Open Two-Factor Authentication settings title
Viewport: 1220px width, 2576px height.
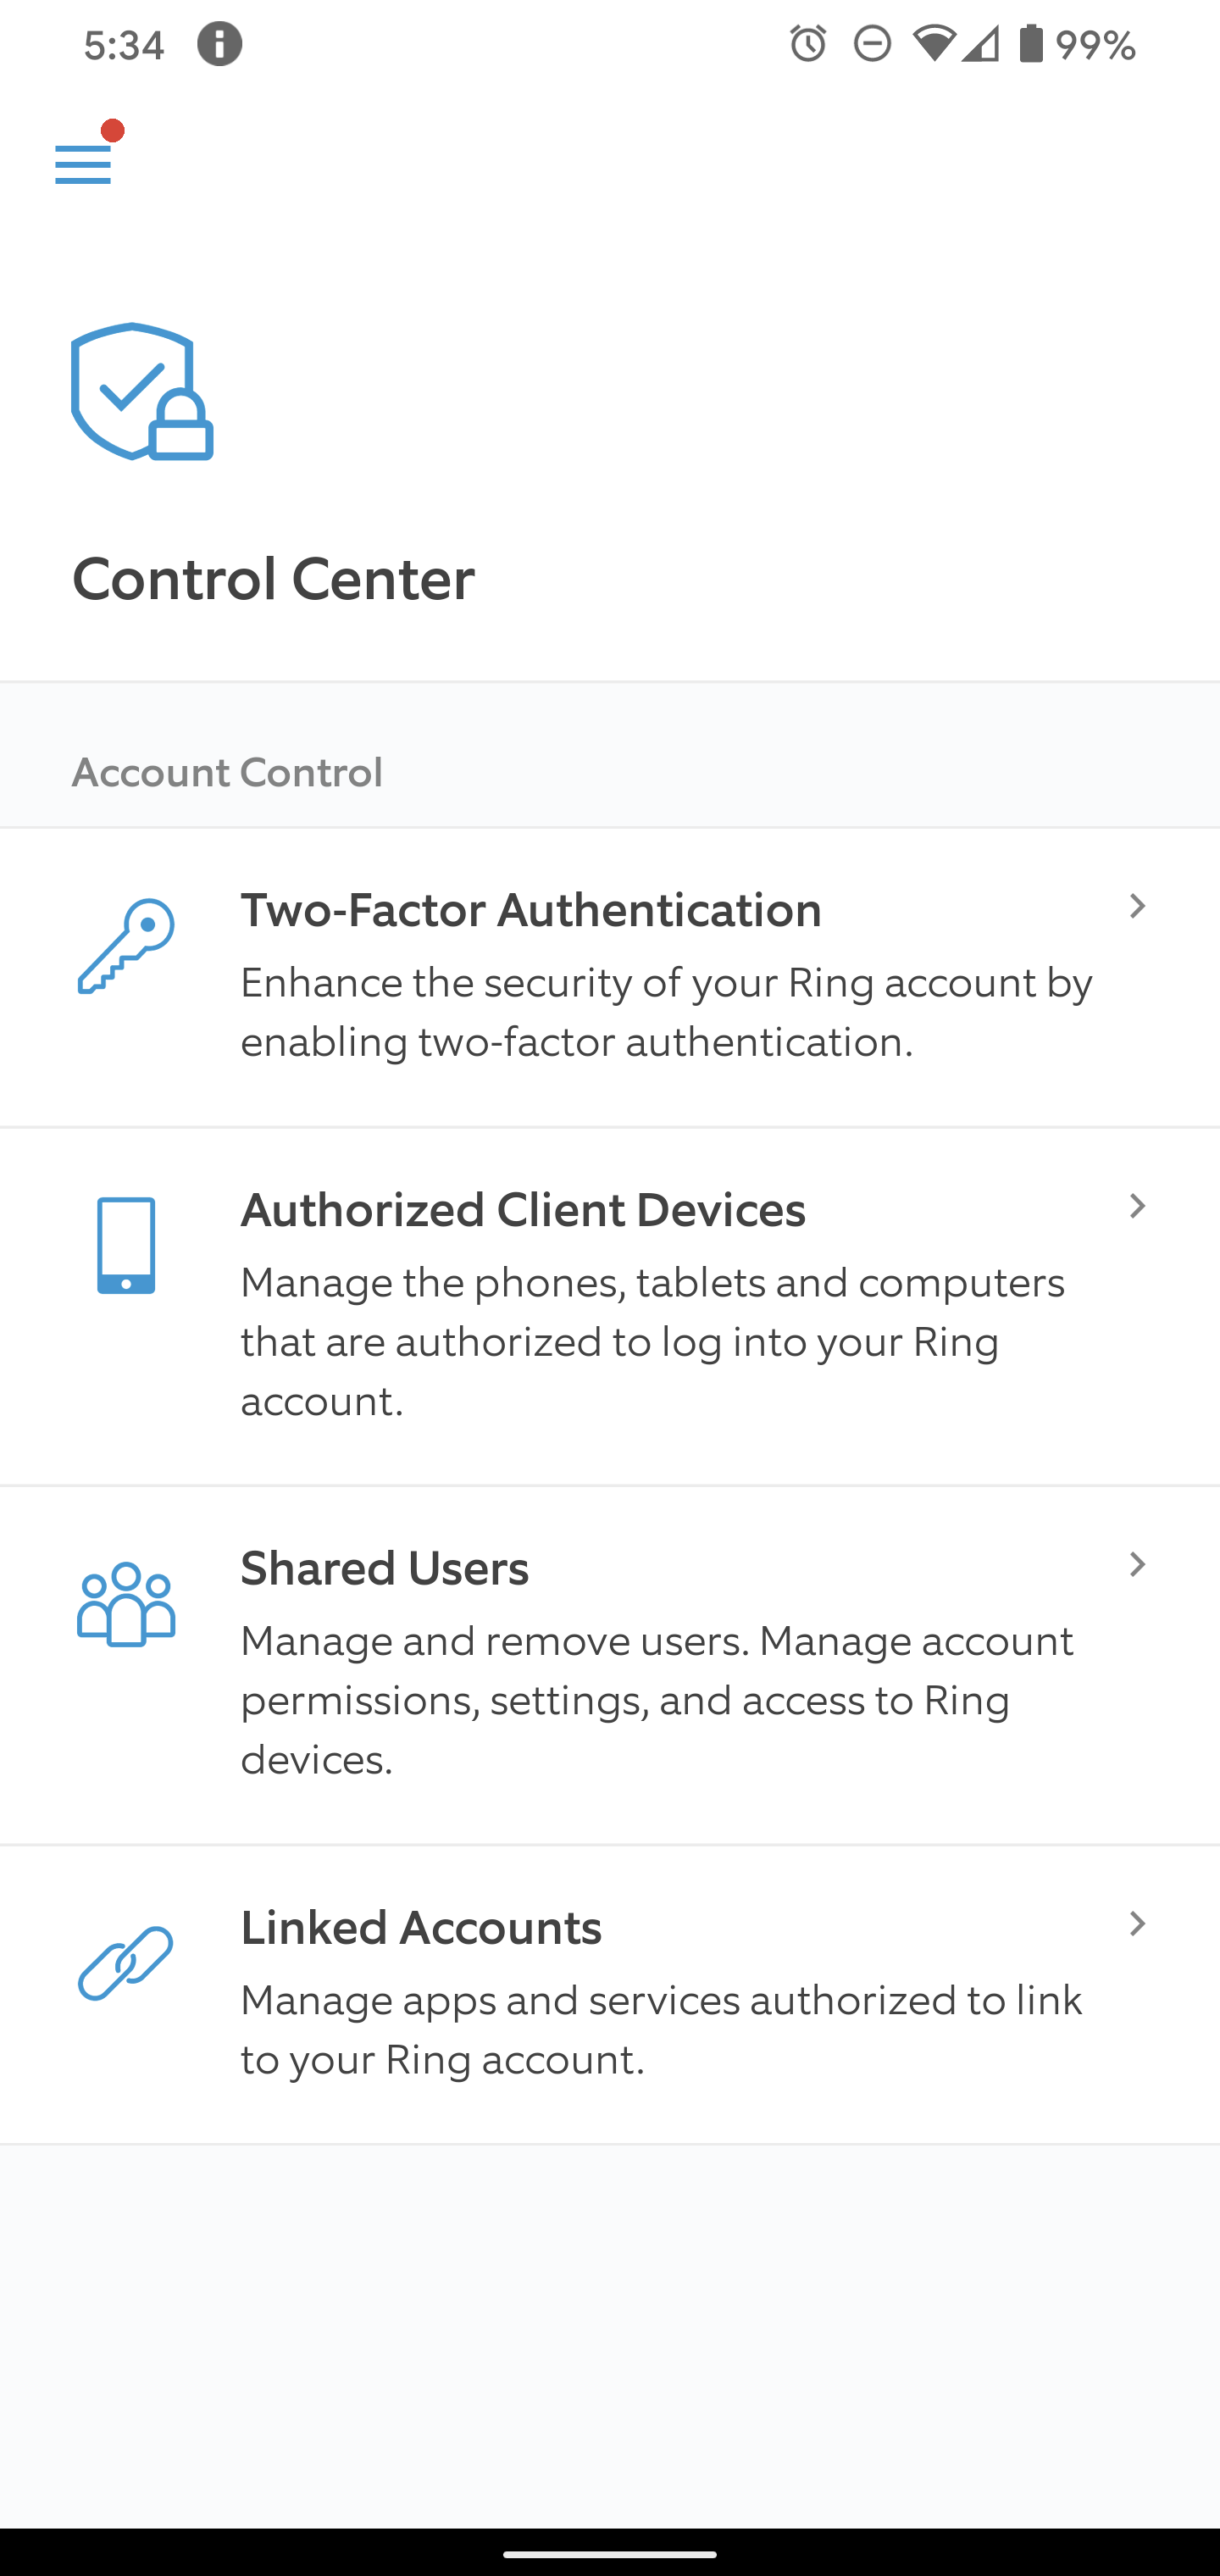531,910
